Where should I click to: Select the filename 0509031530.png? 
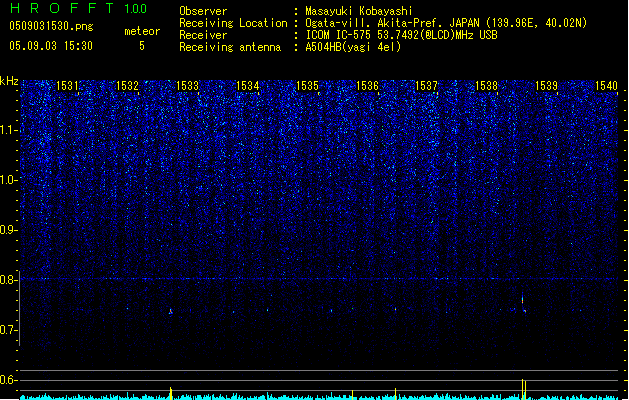pyautogui.click(x=51, y=26)
